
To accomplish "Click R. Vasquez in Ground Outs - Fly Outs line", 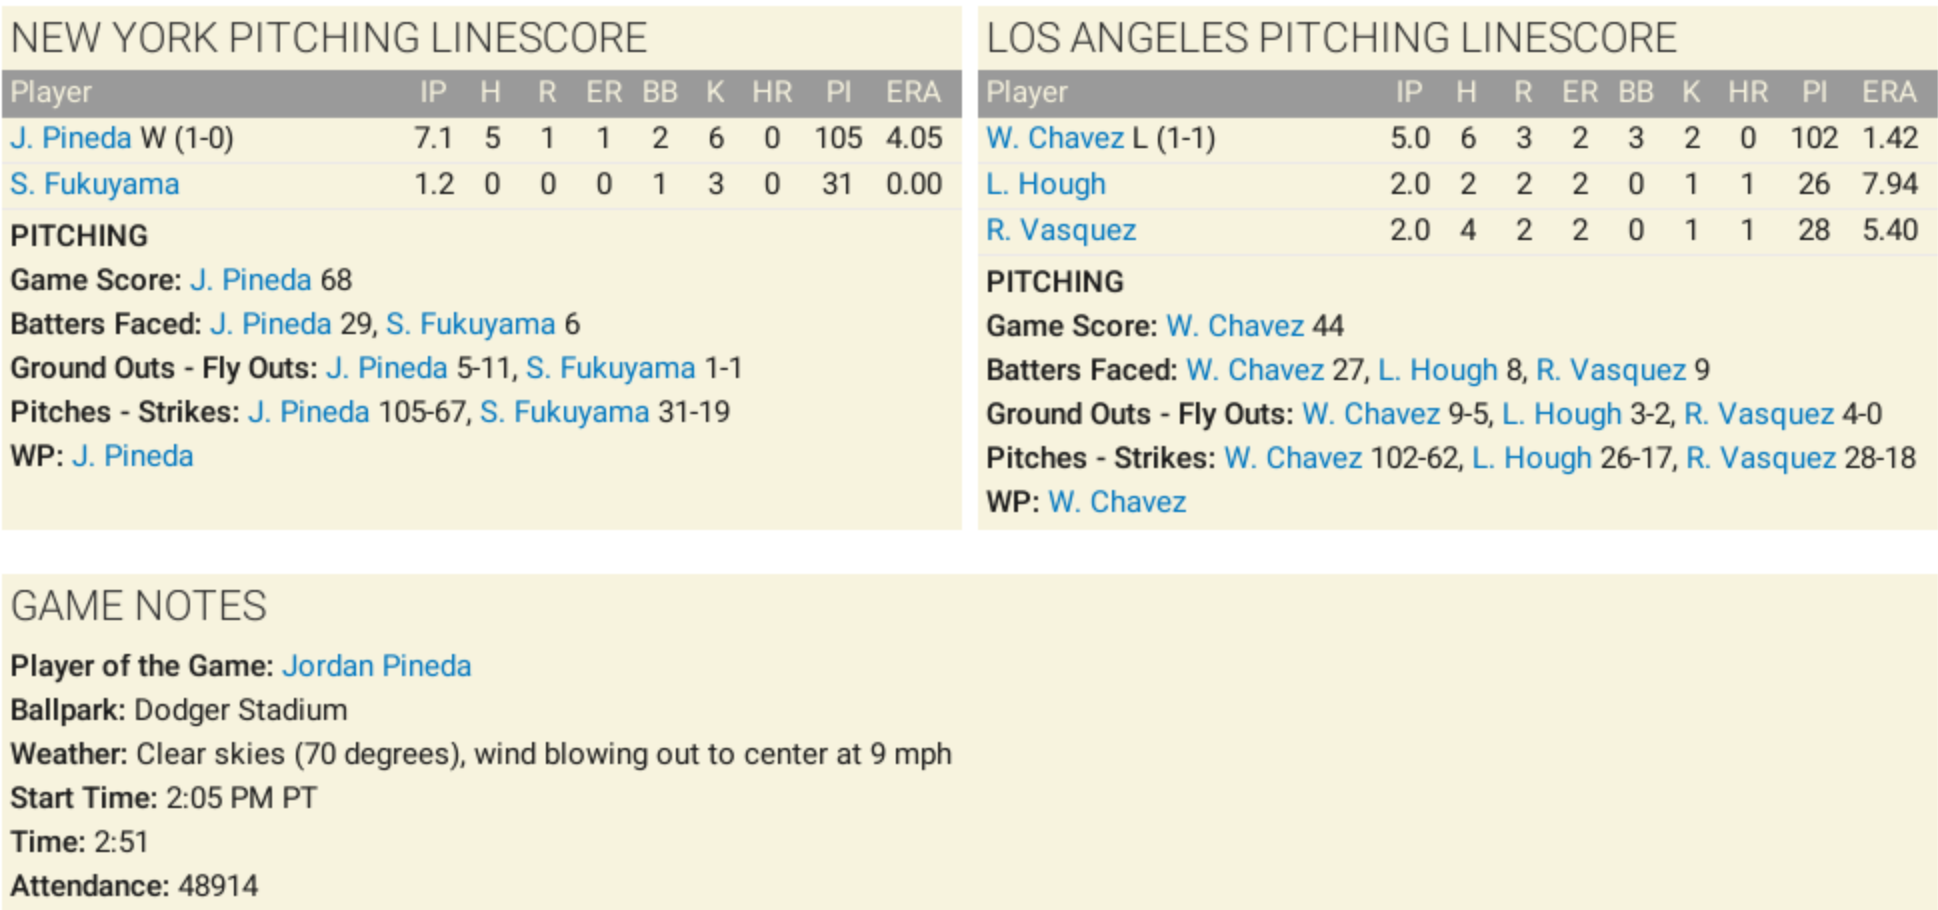I will click(x=1759, y=414).
